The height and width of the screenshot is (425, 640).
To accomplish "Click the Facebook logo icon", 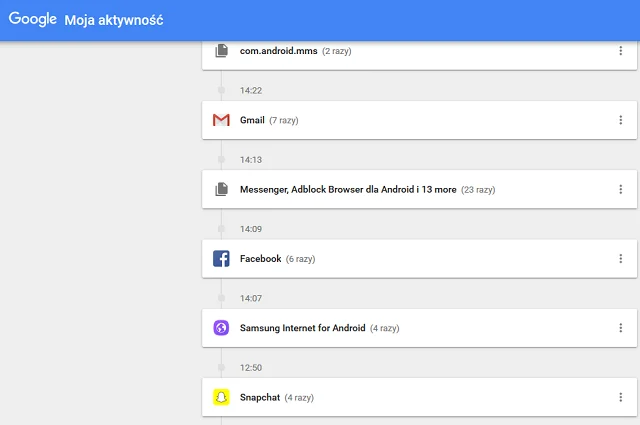I will tap(221, 258).
